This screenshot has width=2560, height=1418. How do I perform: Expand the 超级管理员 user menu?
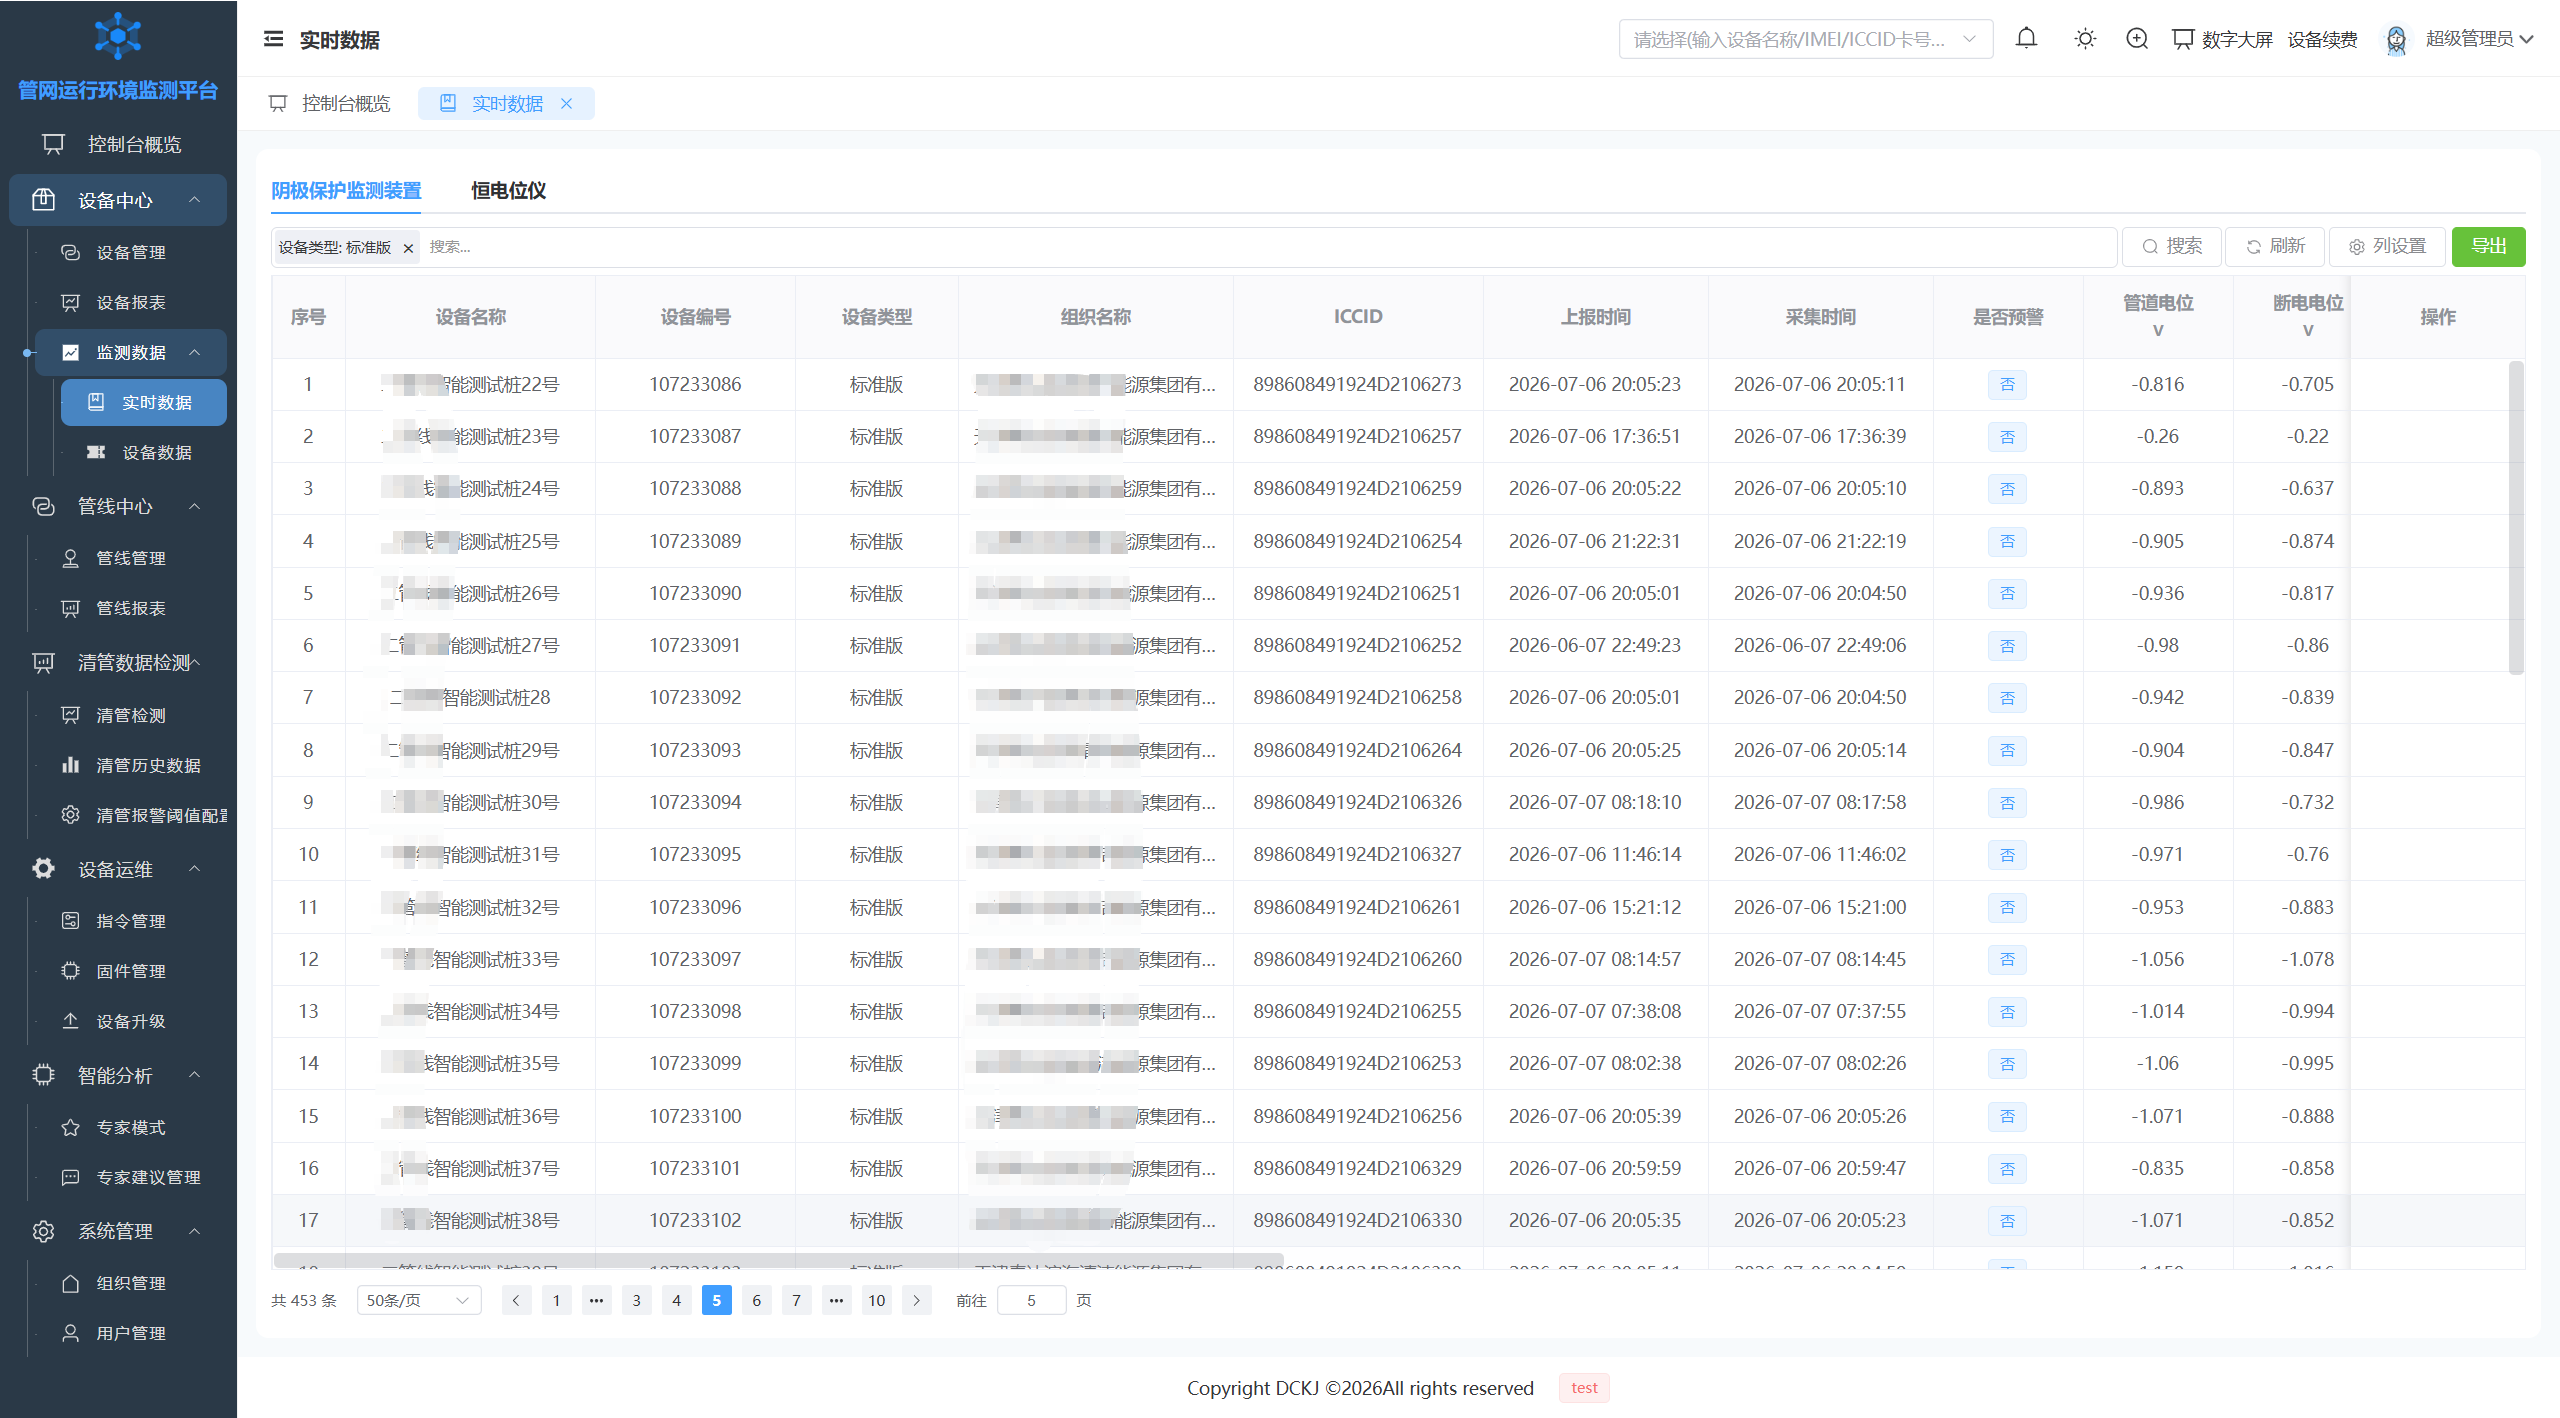click(x=2479, y=39)
